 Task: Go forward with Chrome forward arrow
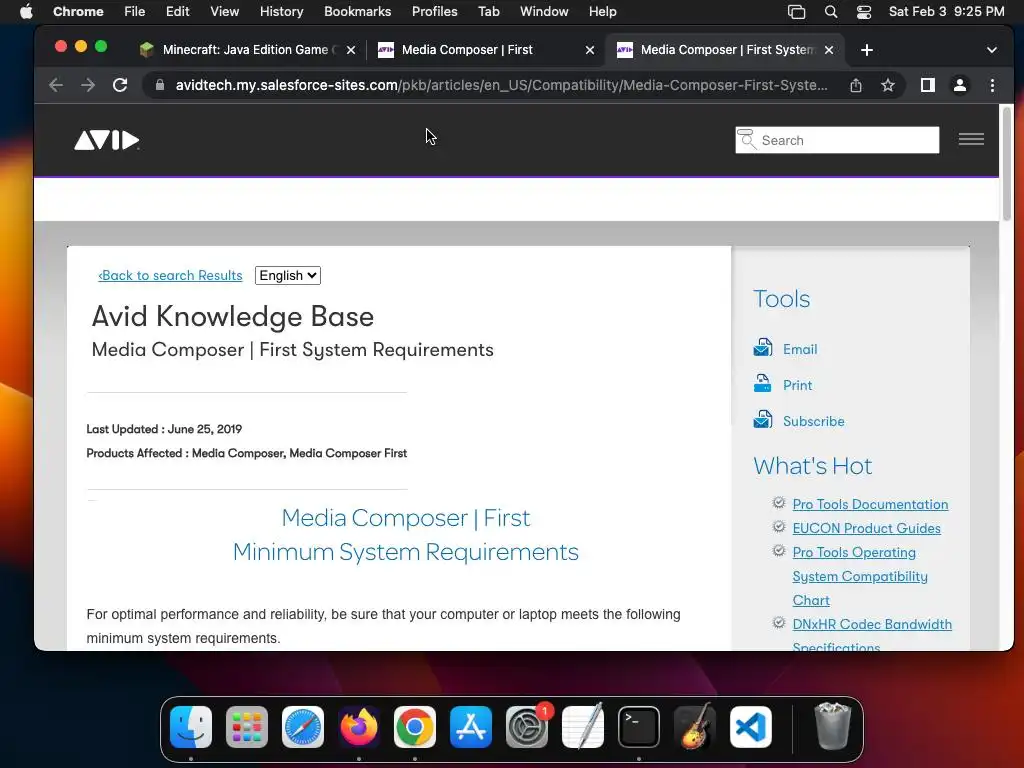coord(88,85)
